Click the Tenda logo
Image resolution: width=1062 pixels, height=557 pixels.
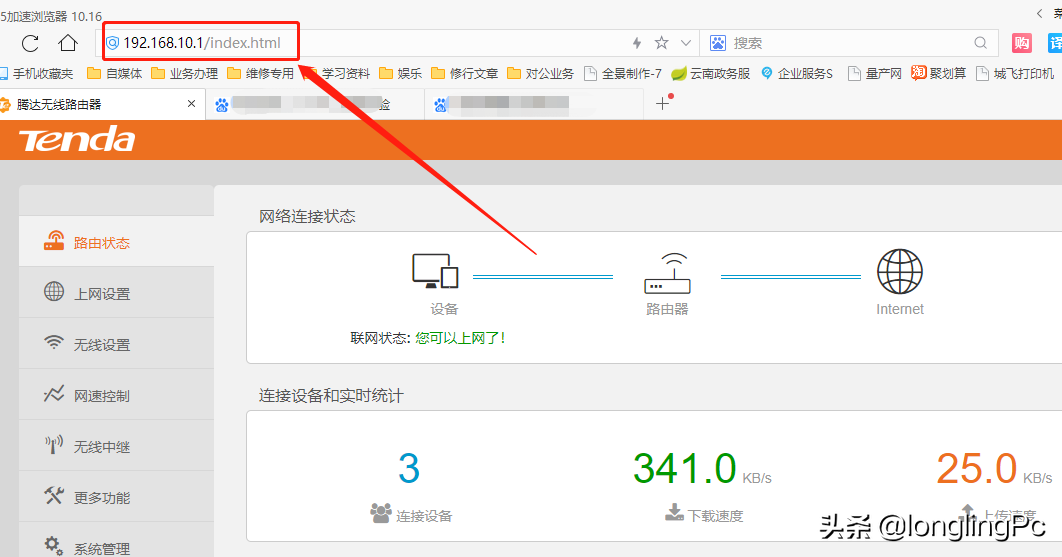coord(77,140)
